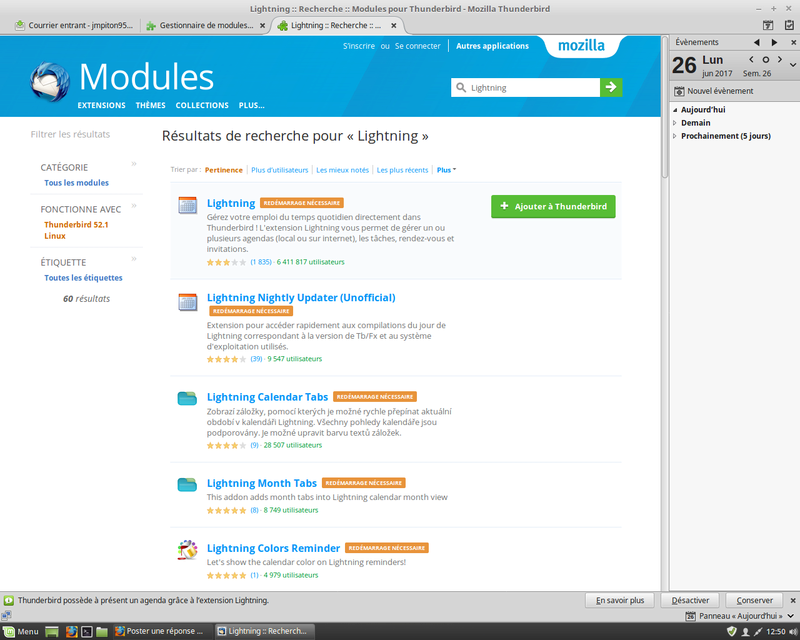Open the tasks tab icon in tab bar
Image resolution: width=800 pixels, height=640 pixels.
click(789, 25)
